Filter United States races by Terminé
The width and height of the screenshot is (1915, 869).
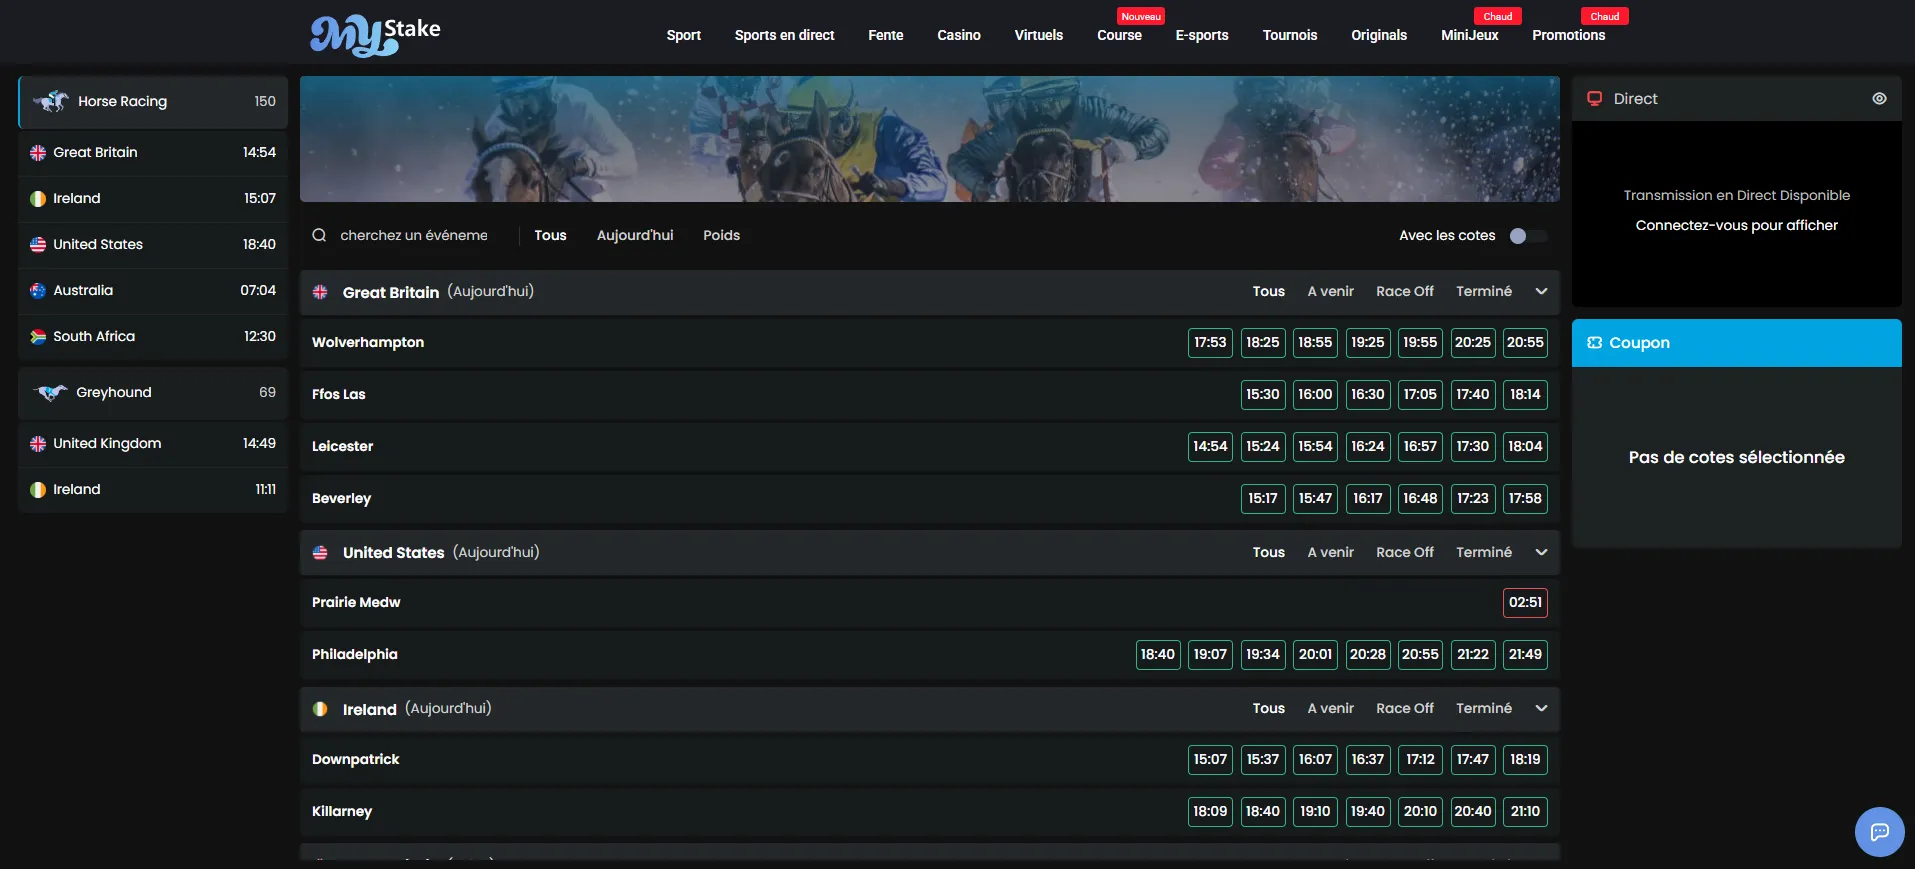pos(1484,552)
